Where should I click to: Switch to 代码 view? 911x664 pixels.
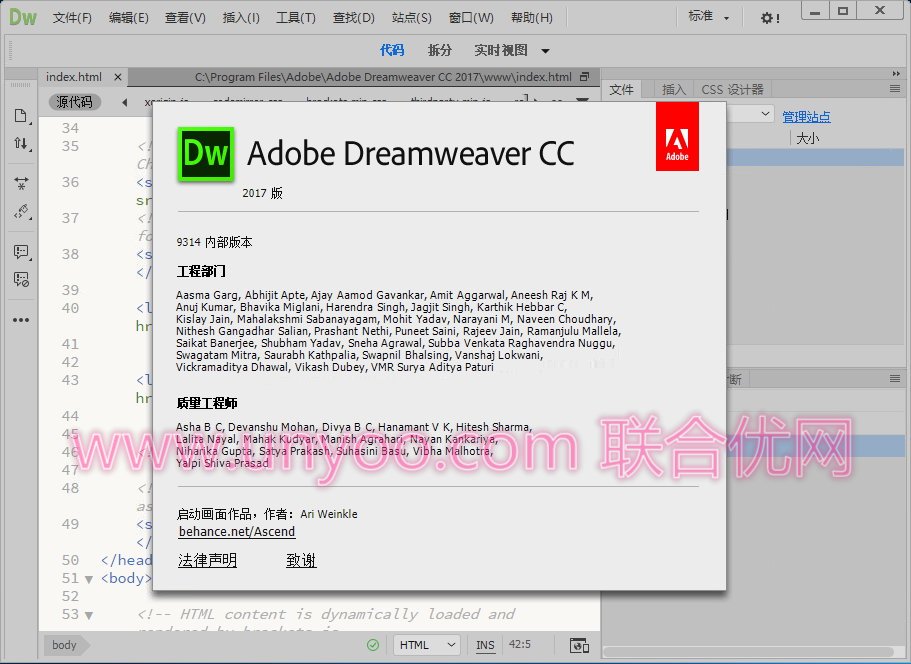[x=392, y=51]
